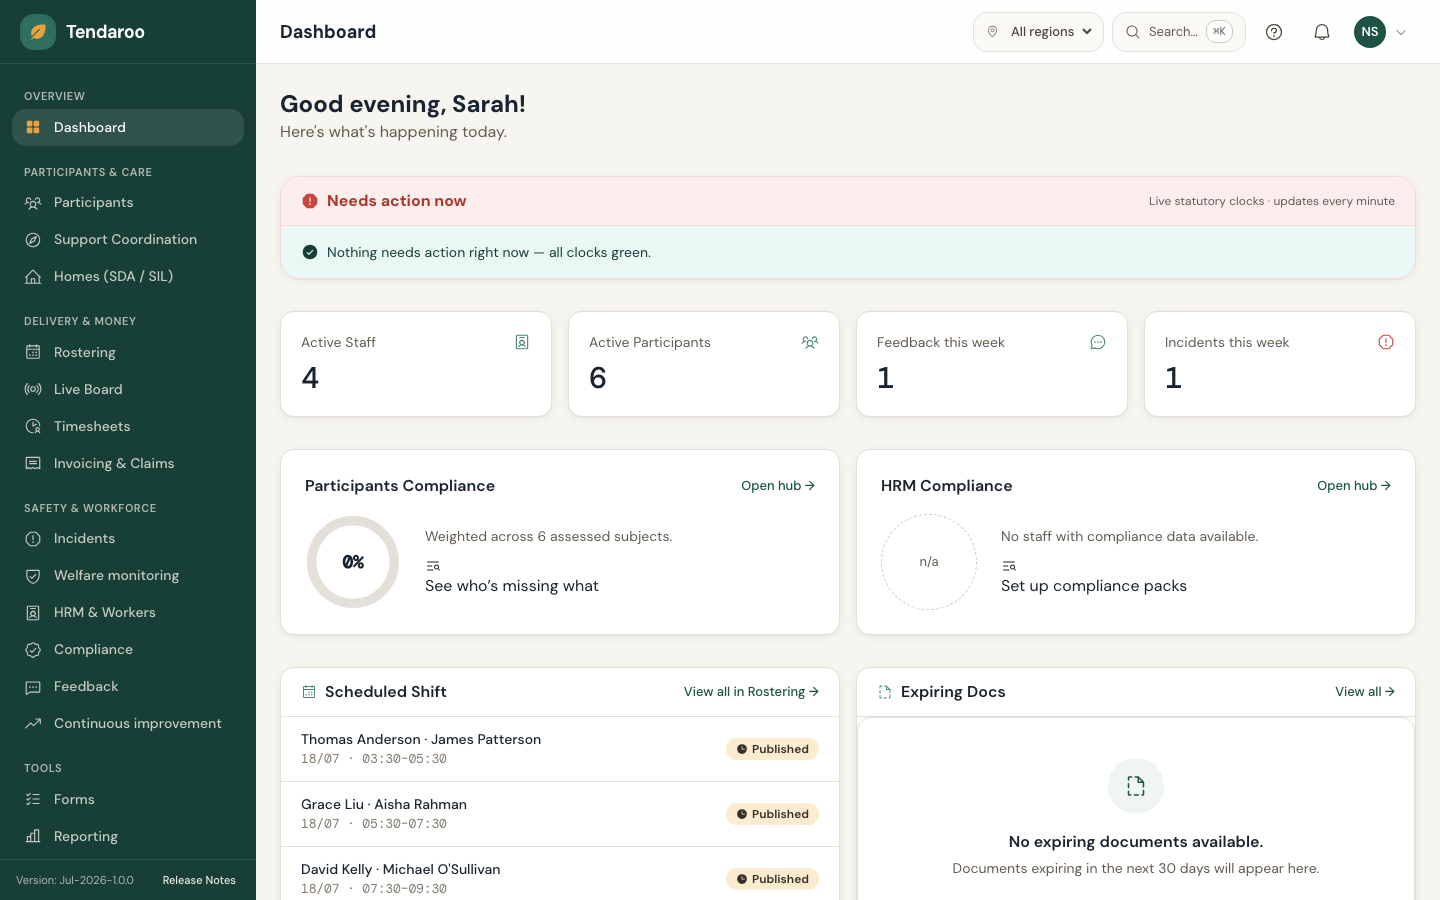Click the n/a HRM compliance ring

point(929,562)
